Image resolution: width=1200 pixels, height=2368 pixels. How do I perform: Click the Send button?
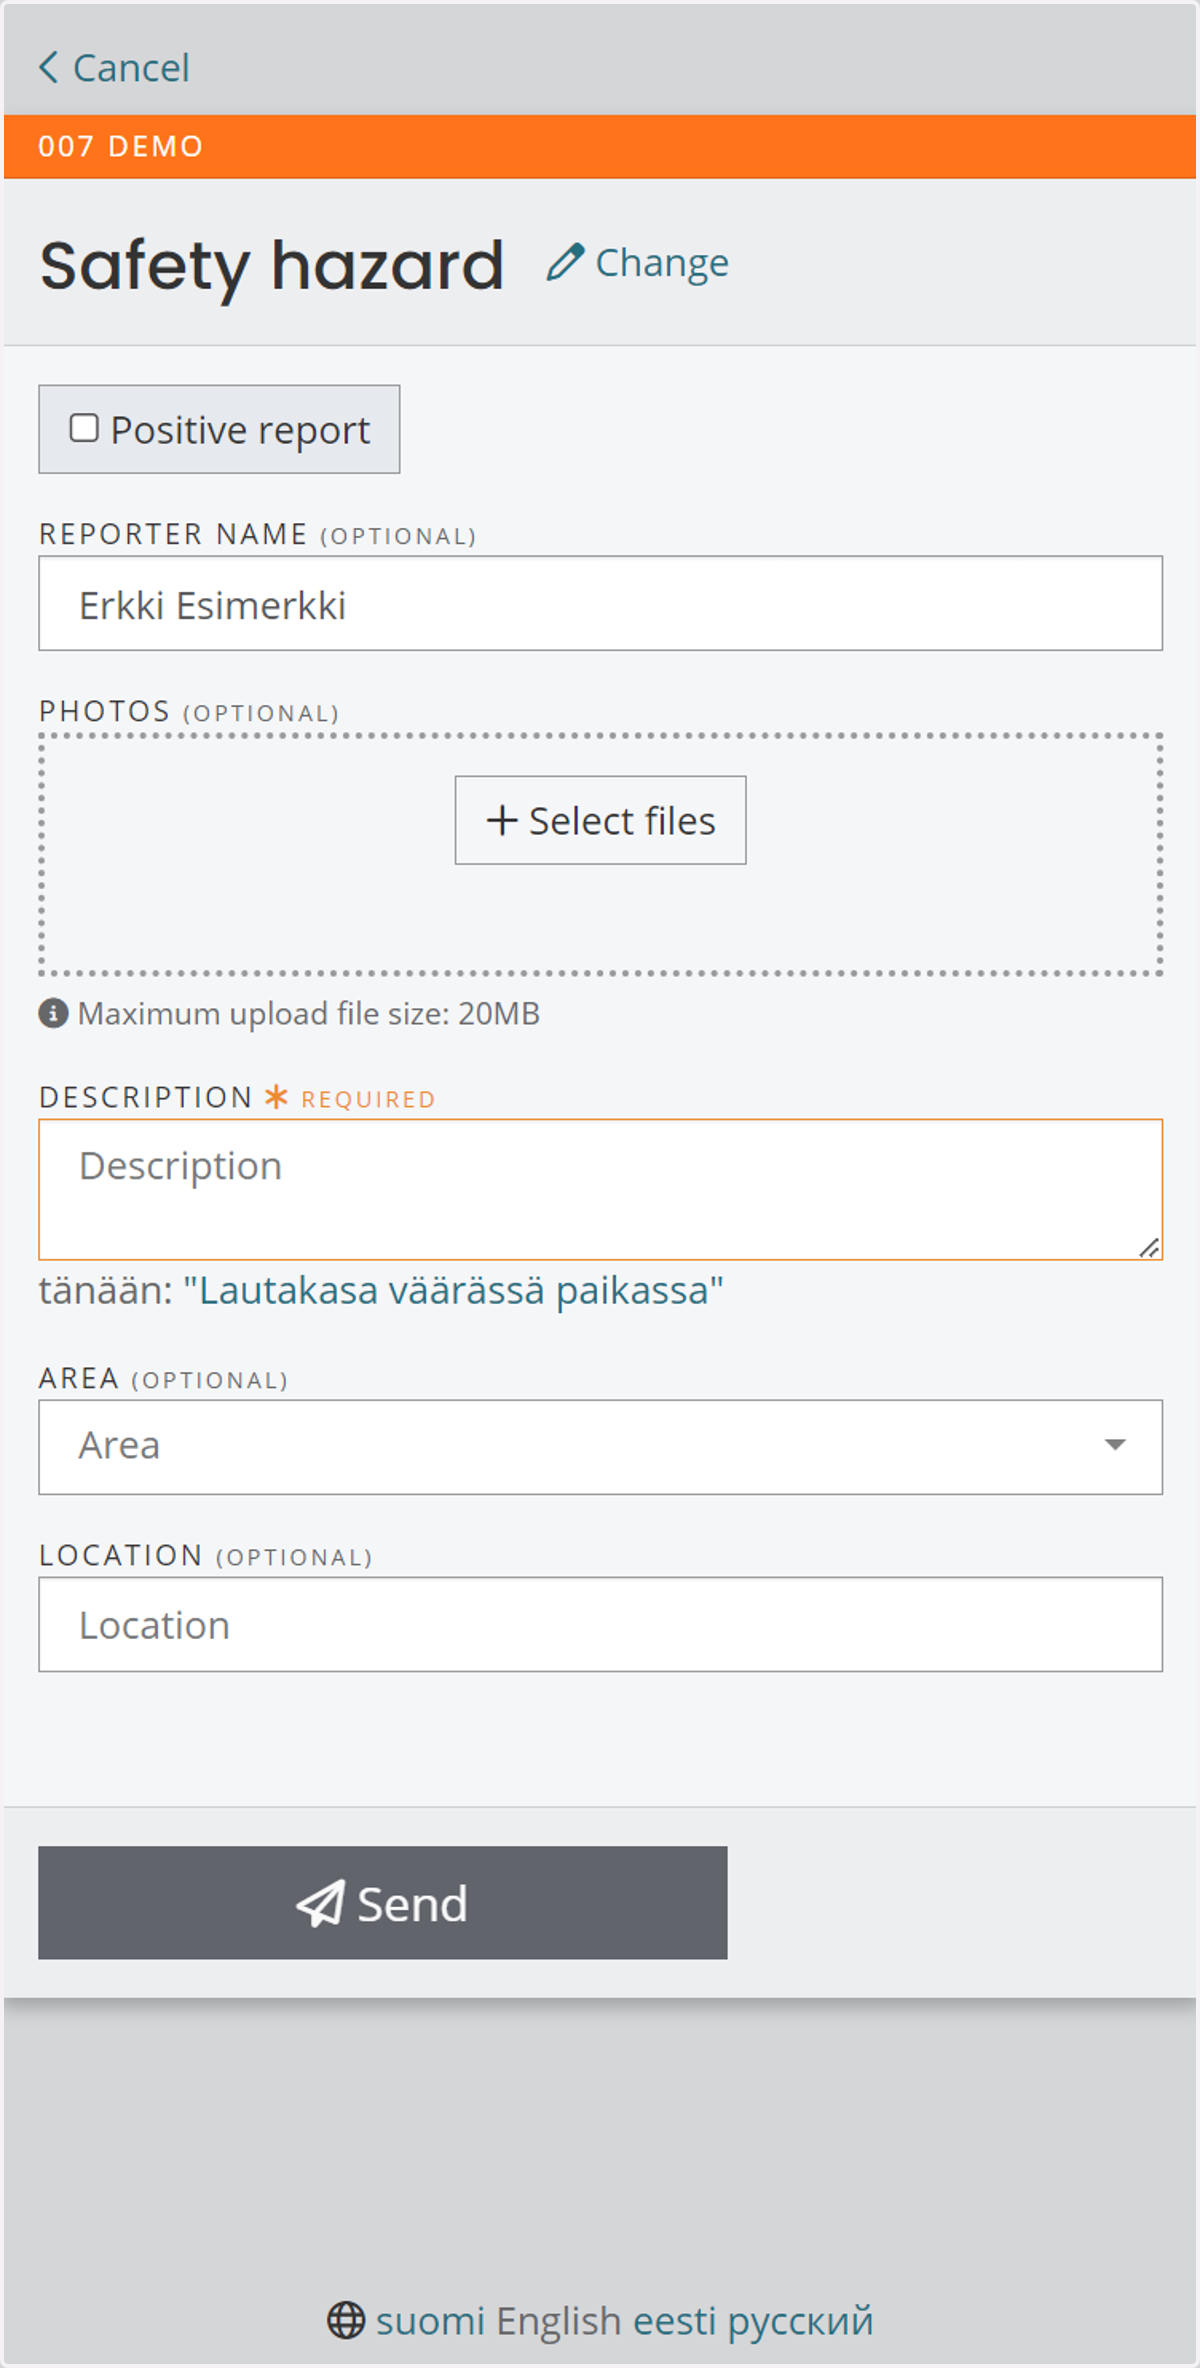tap(383, 1903)
